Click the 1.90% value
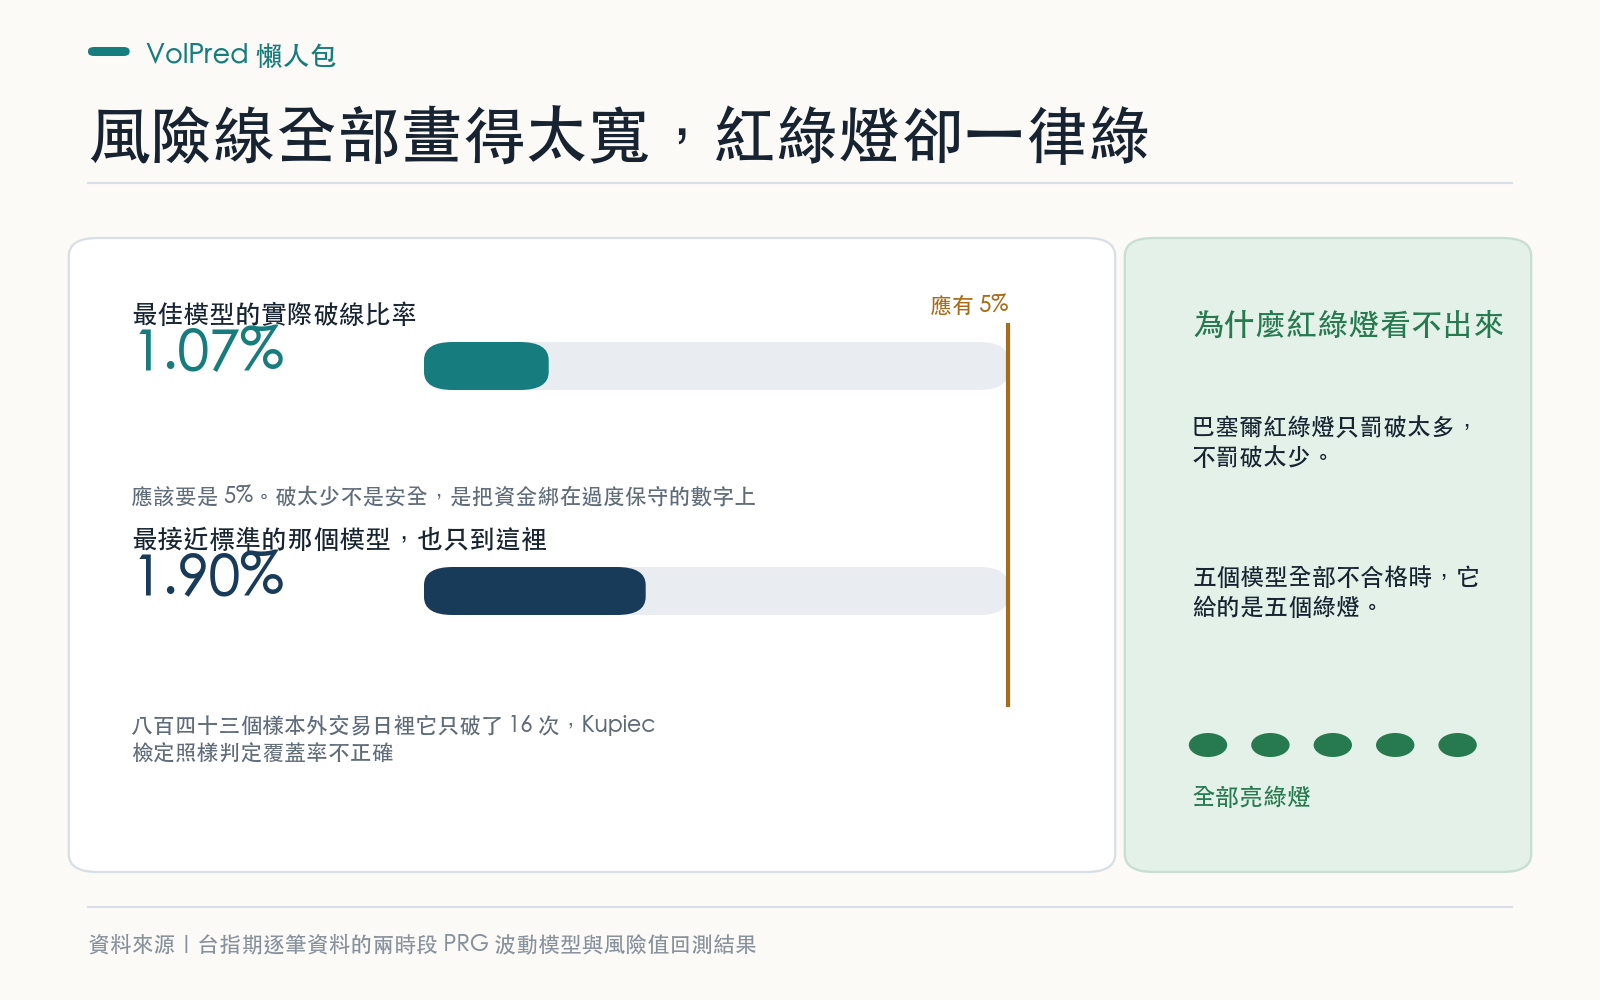Screen dimensions: 1600x1000 (x=210, y=576)
